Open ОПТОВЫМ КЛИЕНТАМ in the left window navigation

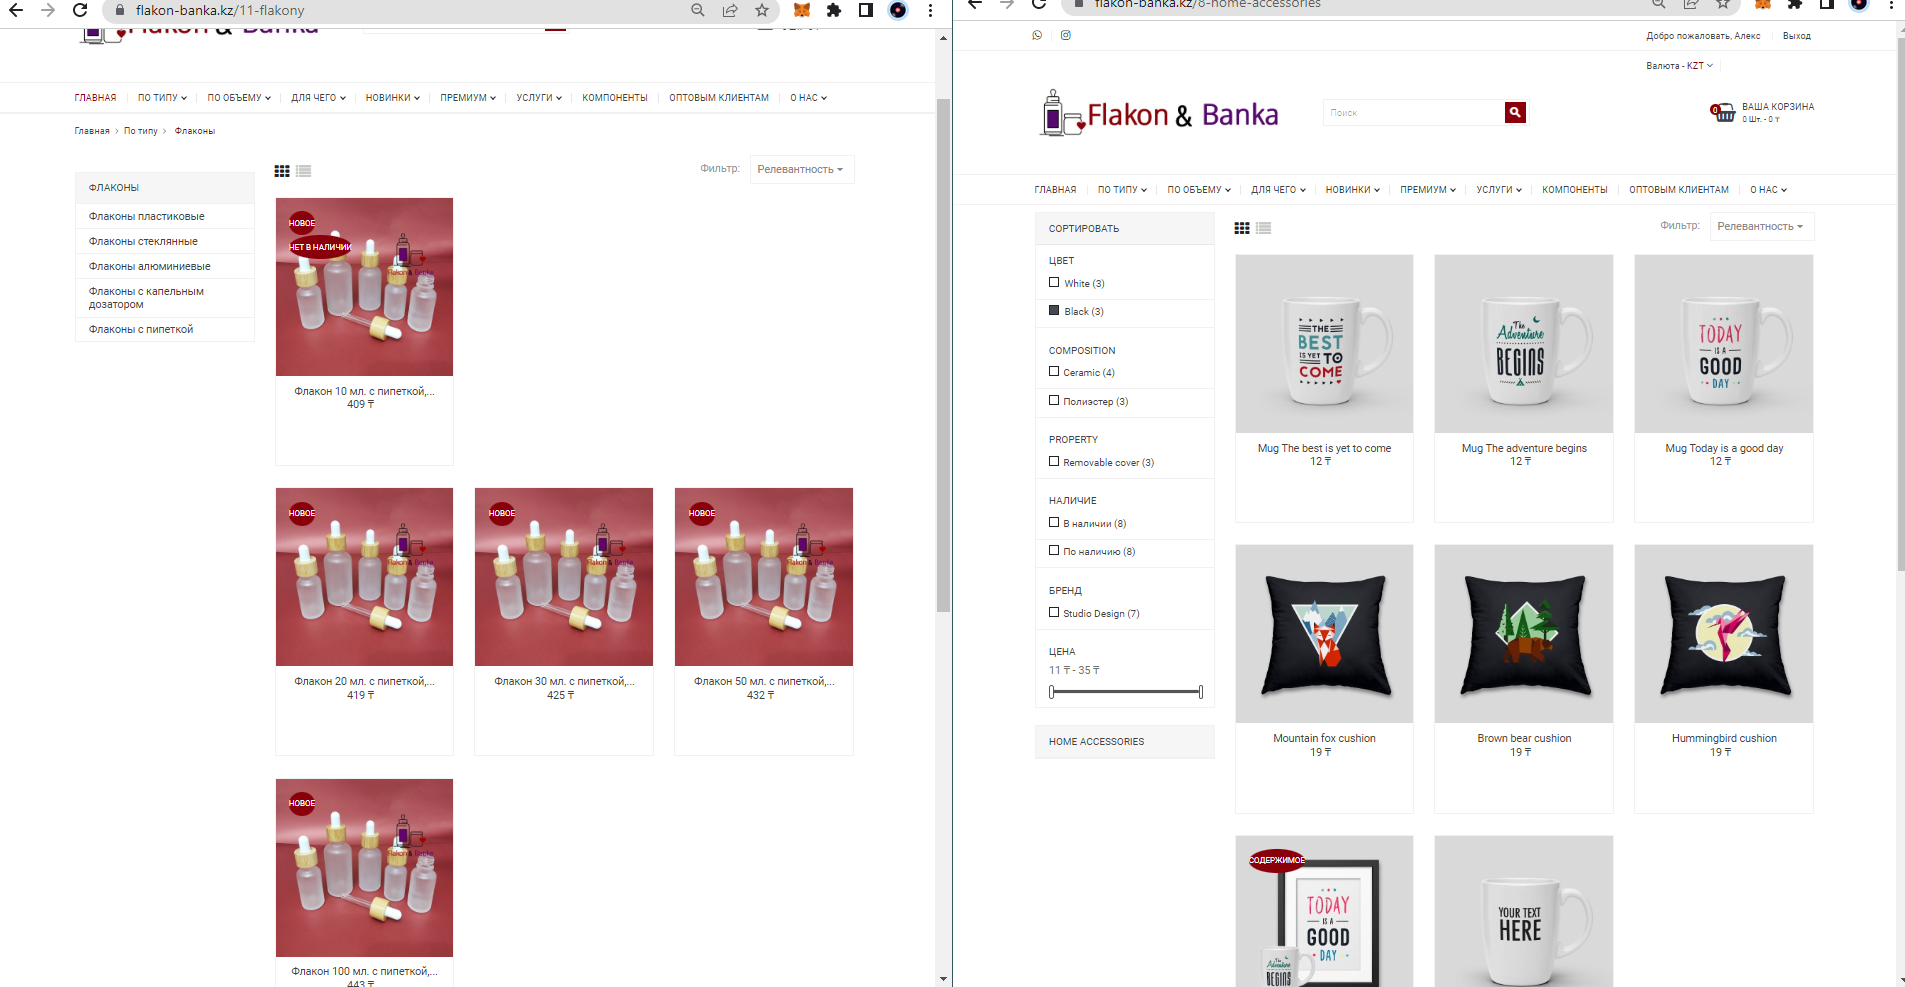pos(719,98)
